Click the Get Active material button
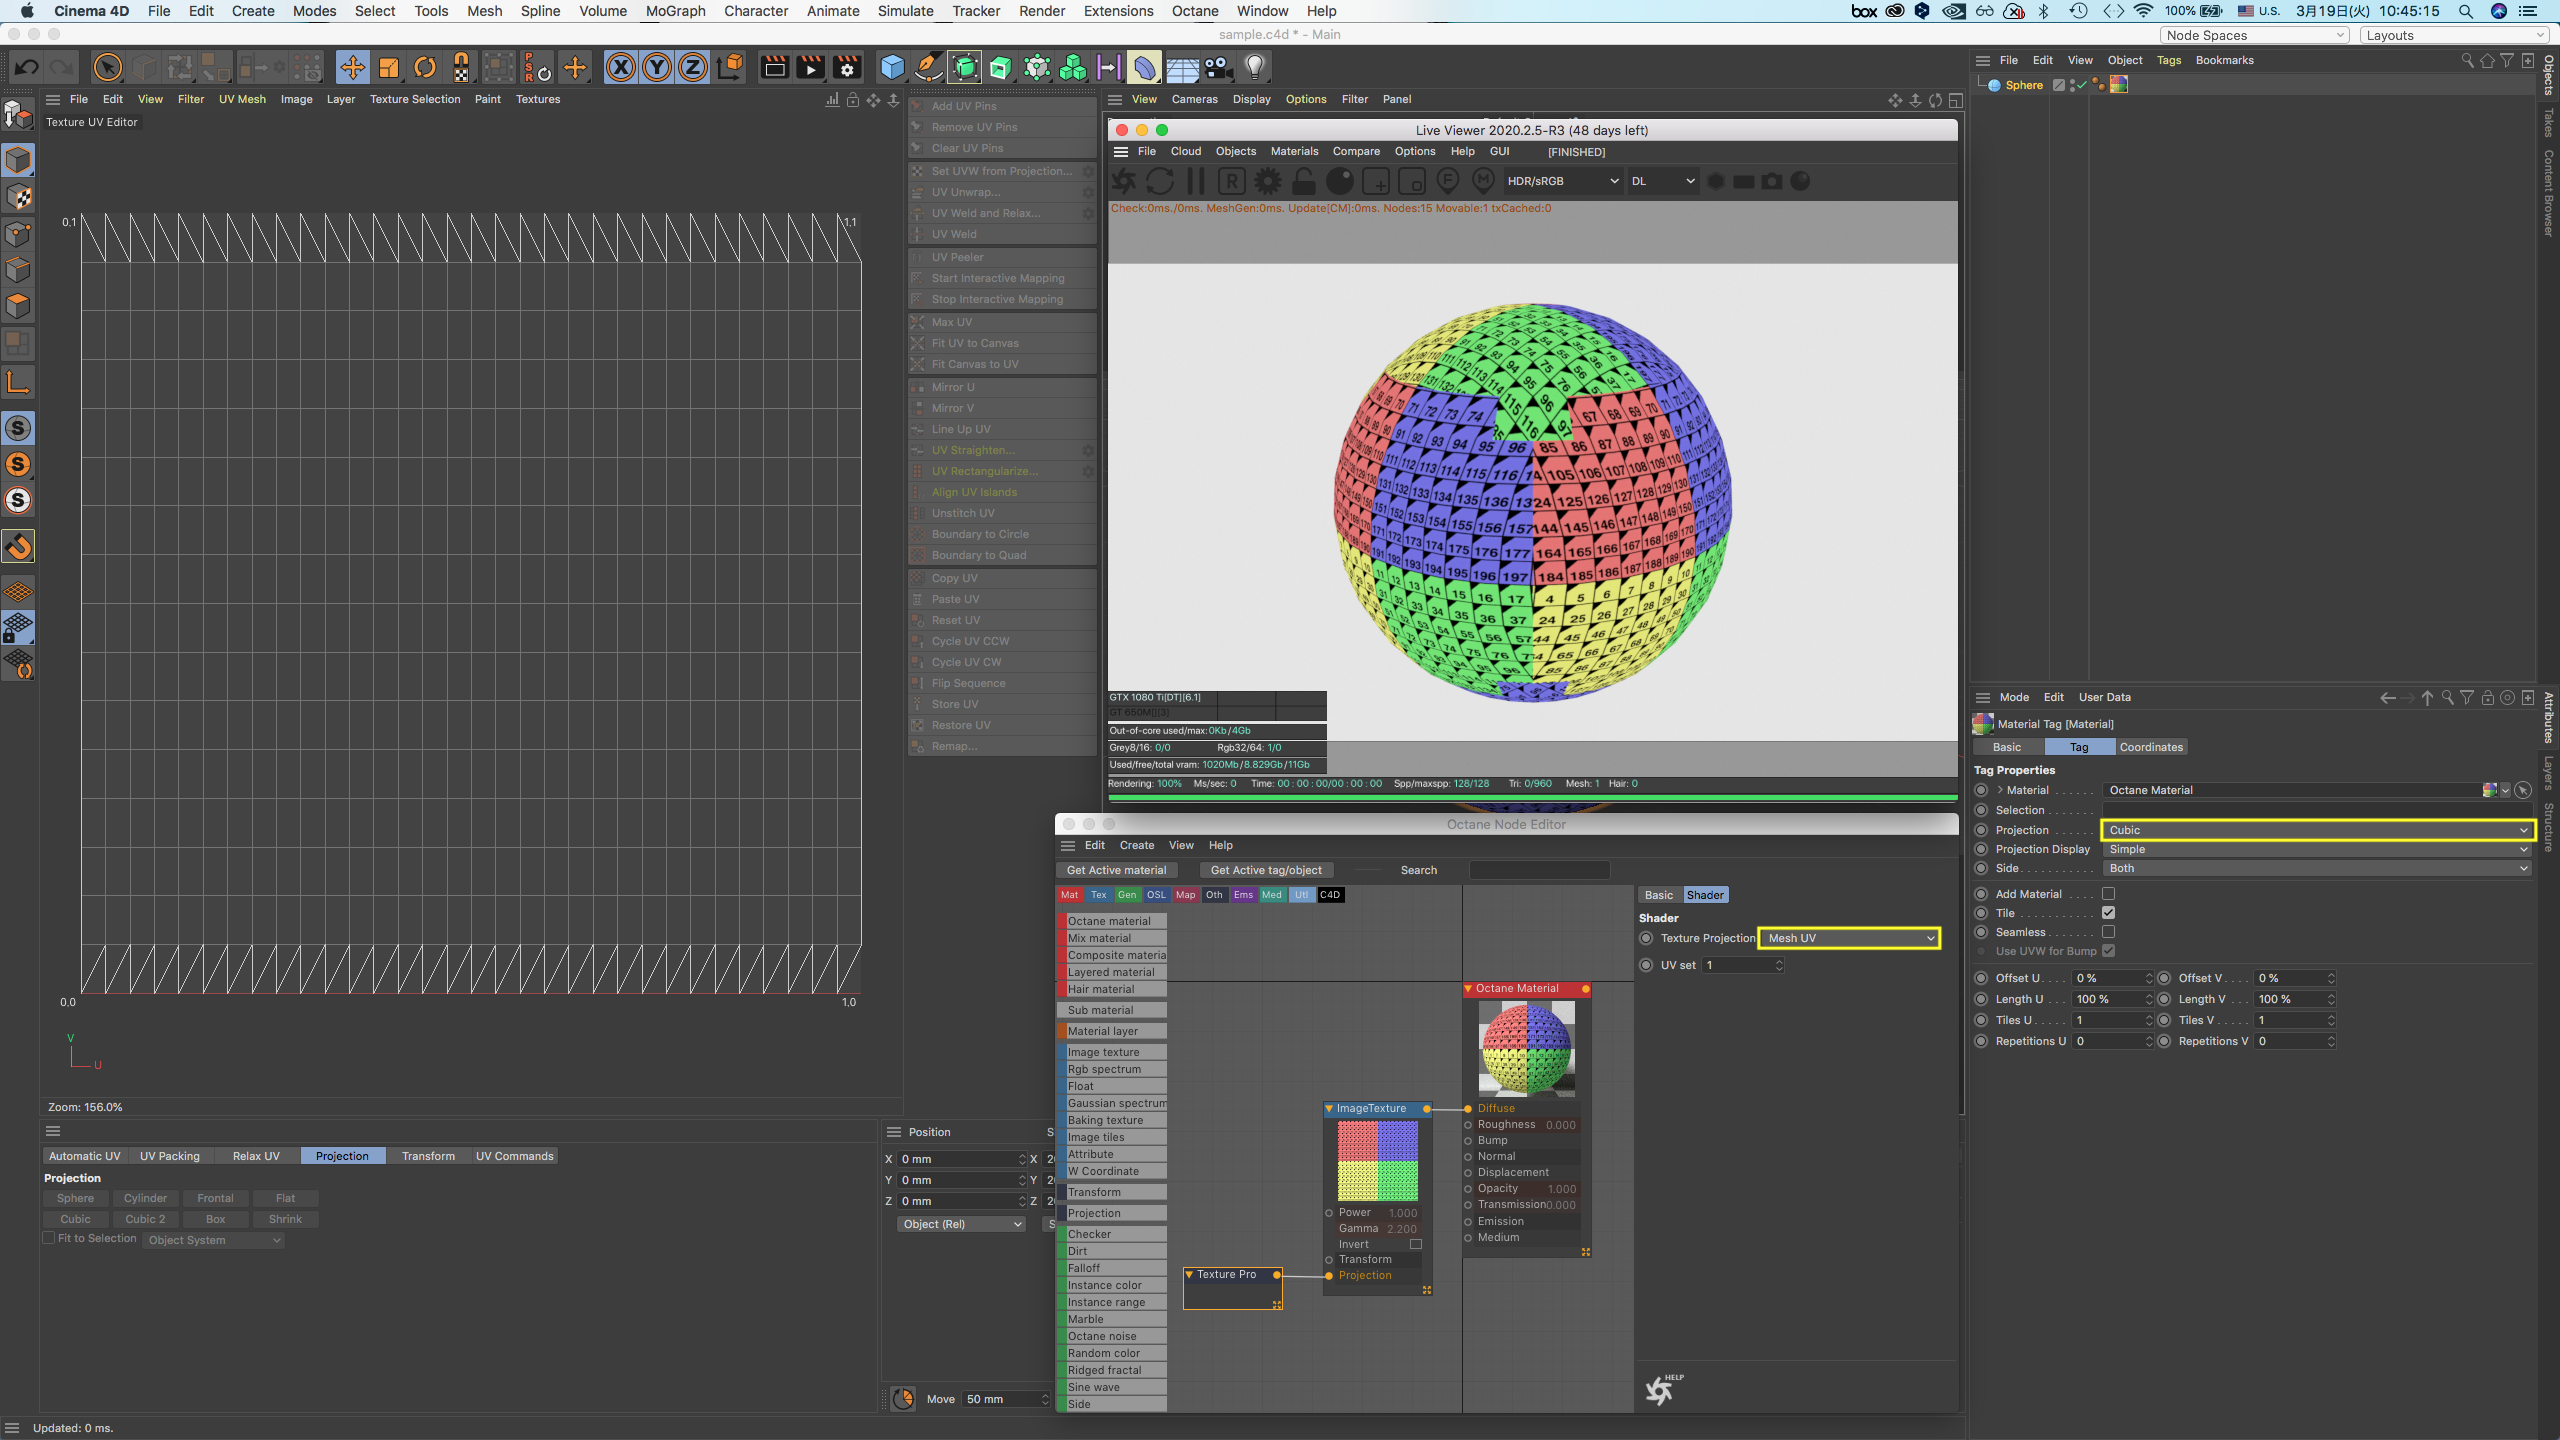 tap(1116, 870)
